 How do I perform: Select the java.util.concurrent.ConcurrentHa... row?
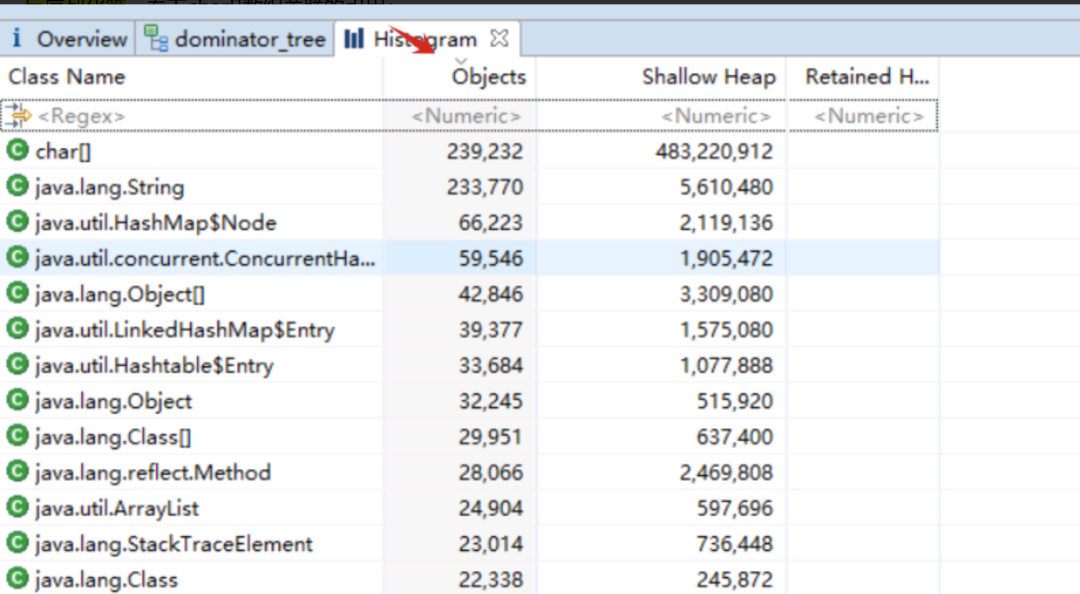click(470, 258)
